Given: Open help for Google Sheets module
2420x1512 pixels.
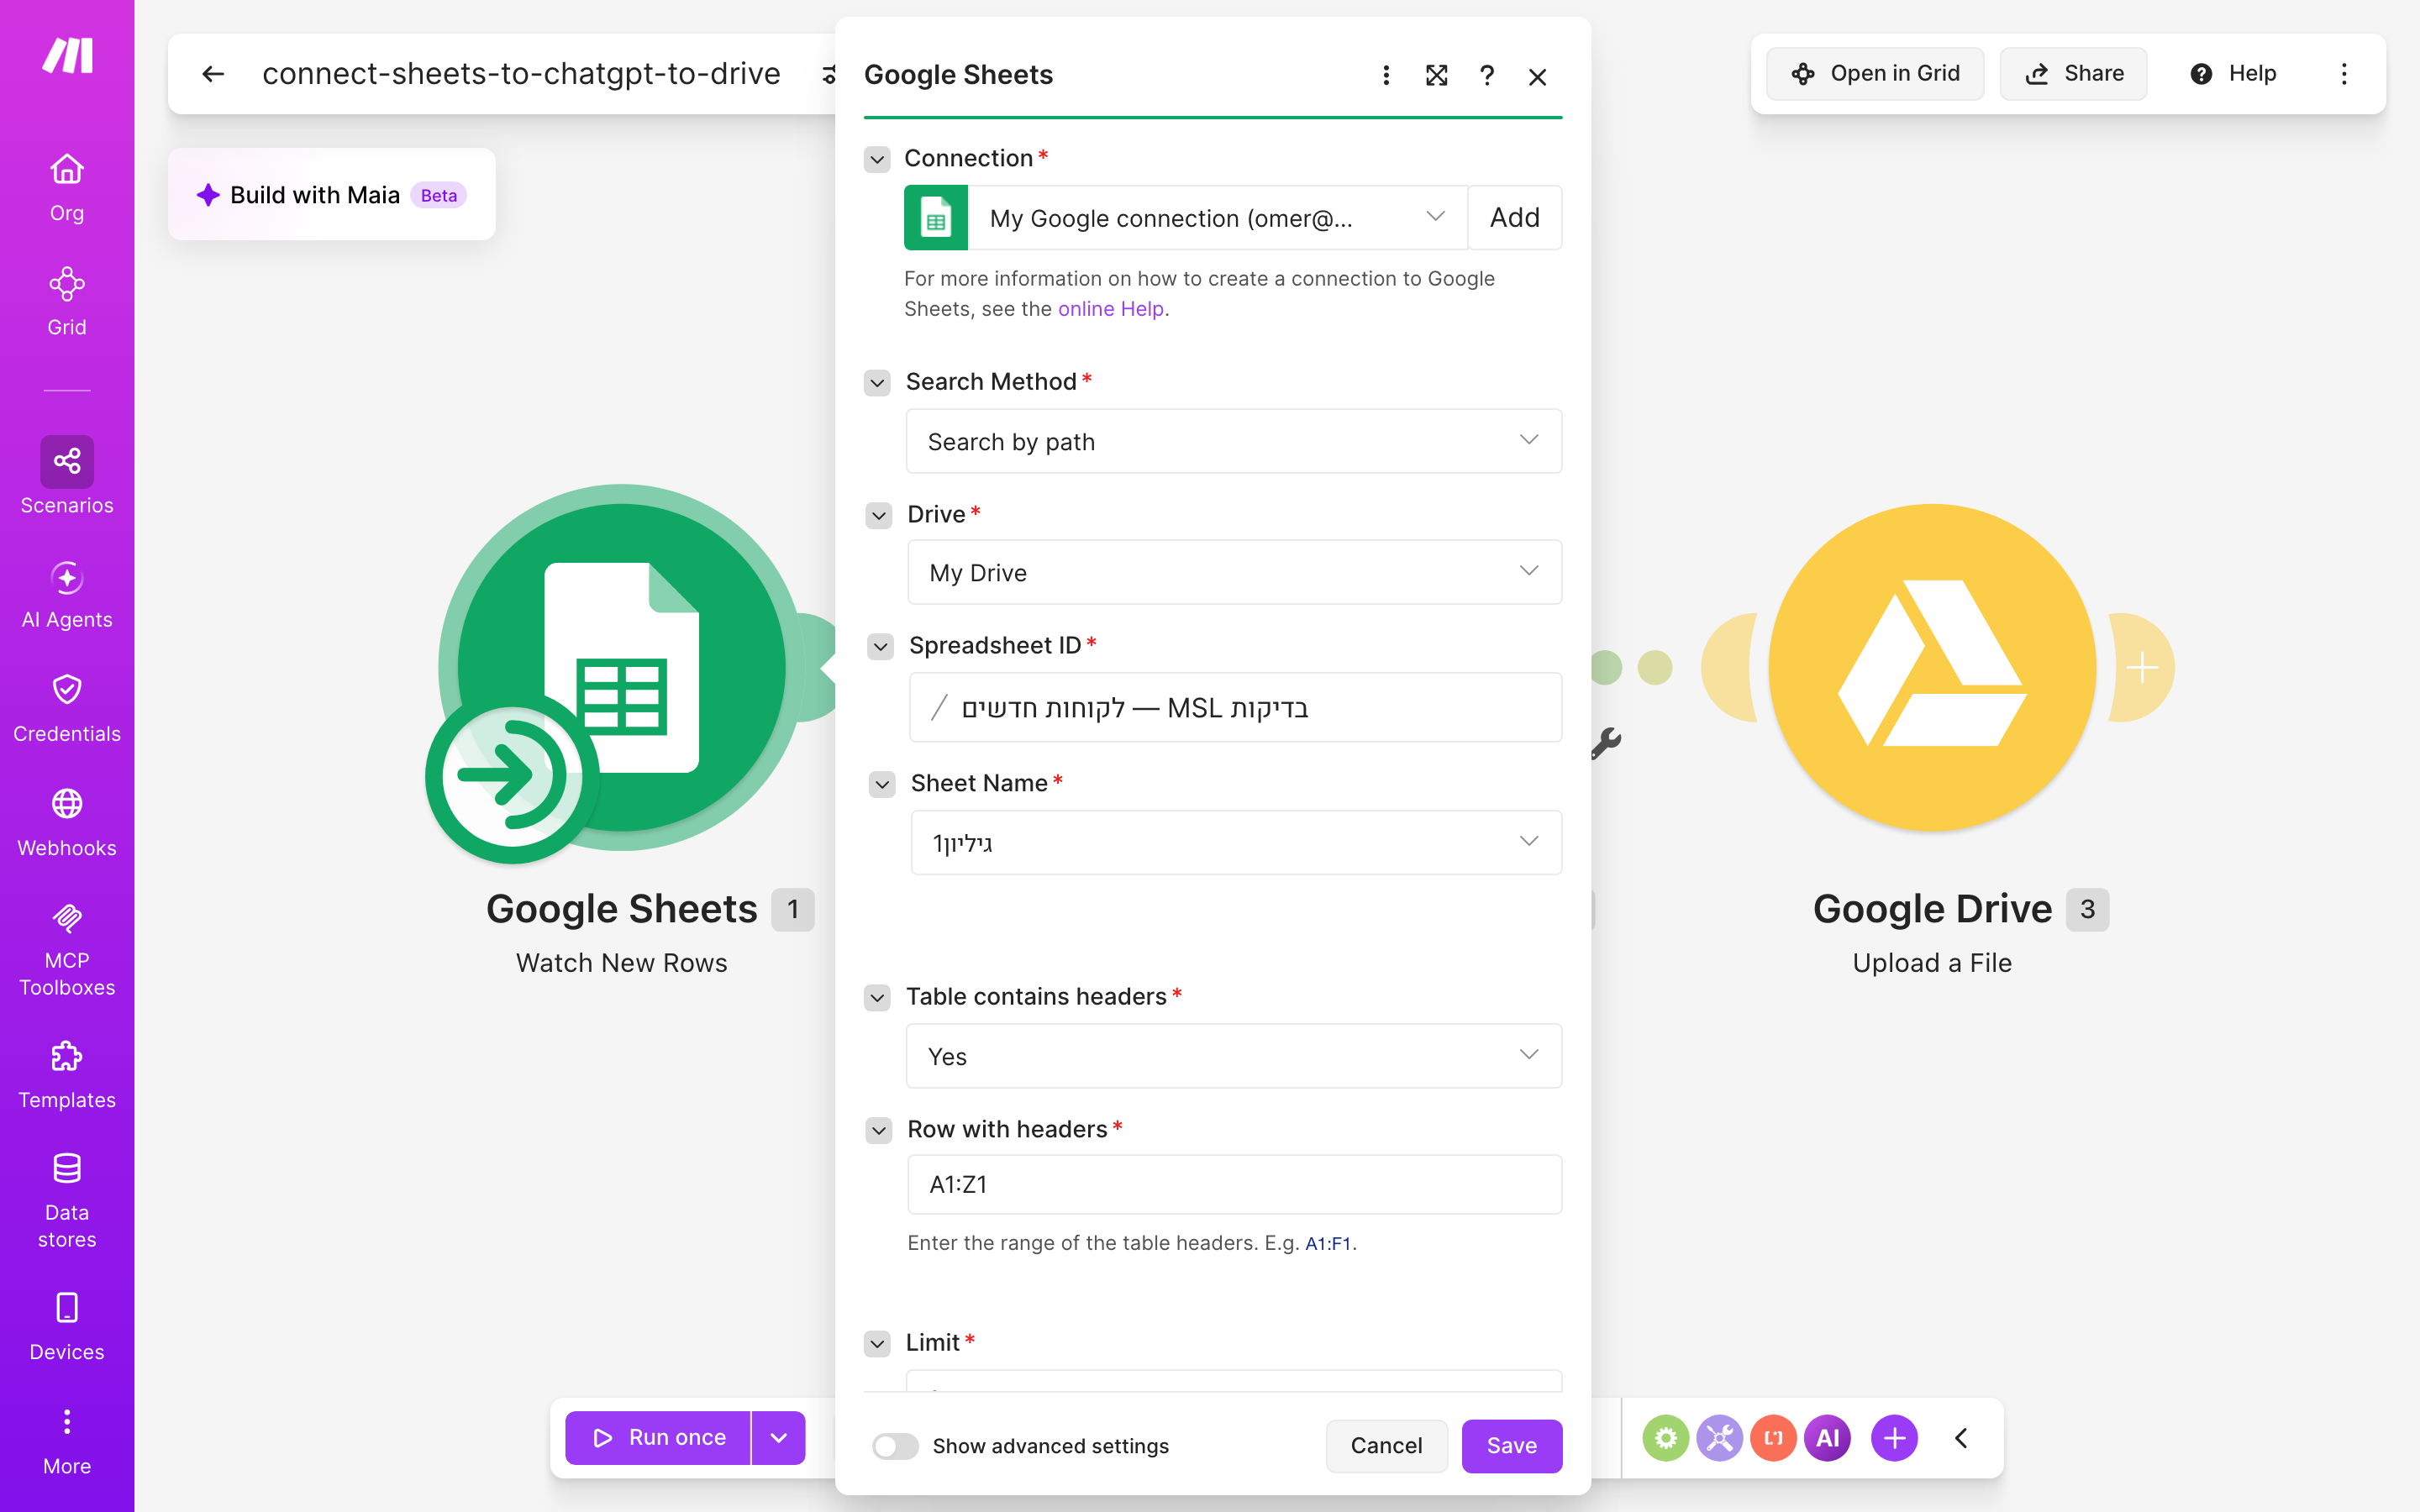Looking at the screenshot, I should pos(1487,76).
